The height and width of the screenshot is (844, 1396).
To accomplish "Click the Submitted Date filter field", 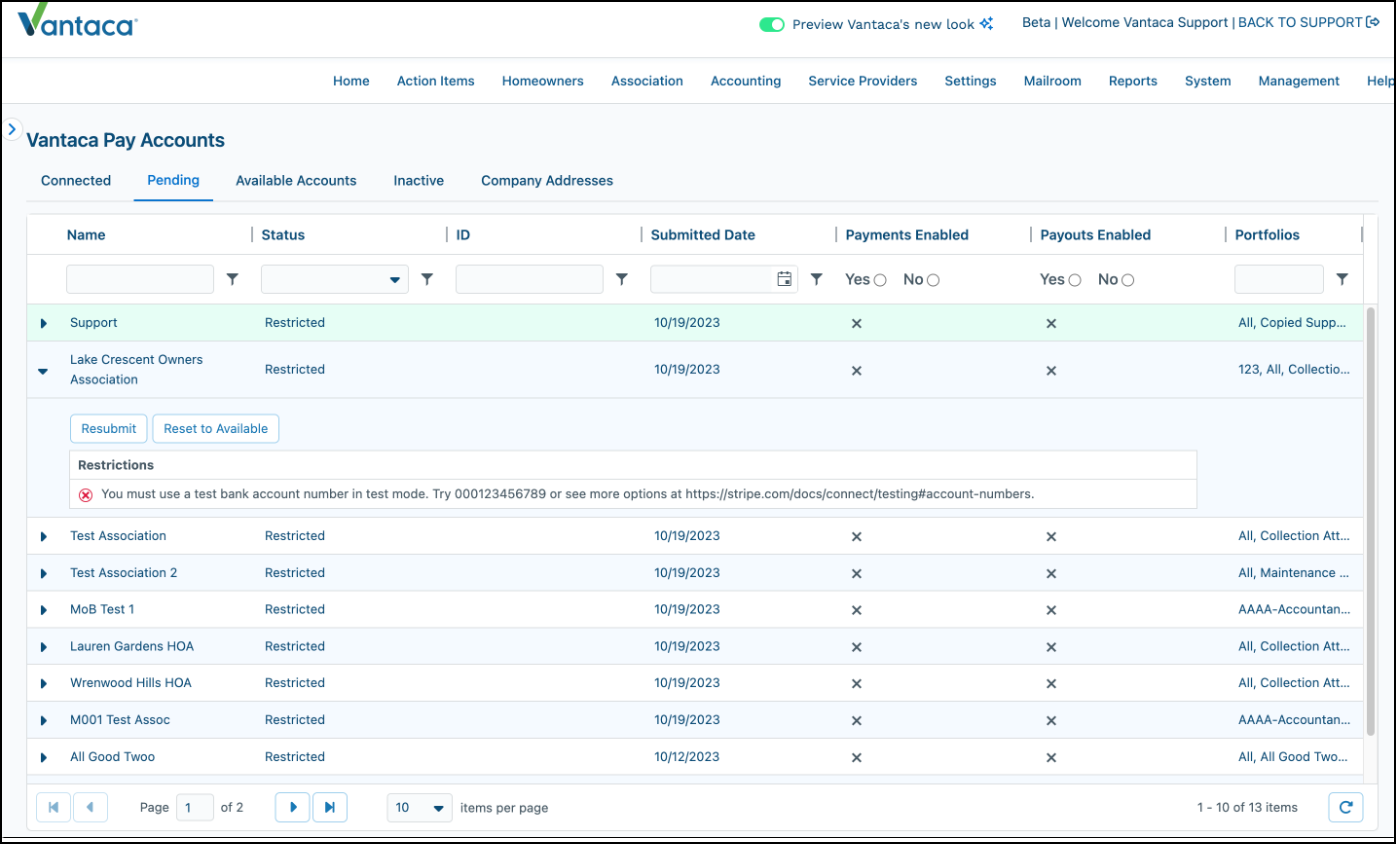I will (x=714, y=279).
